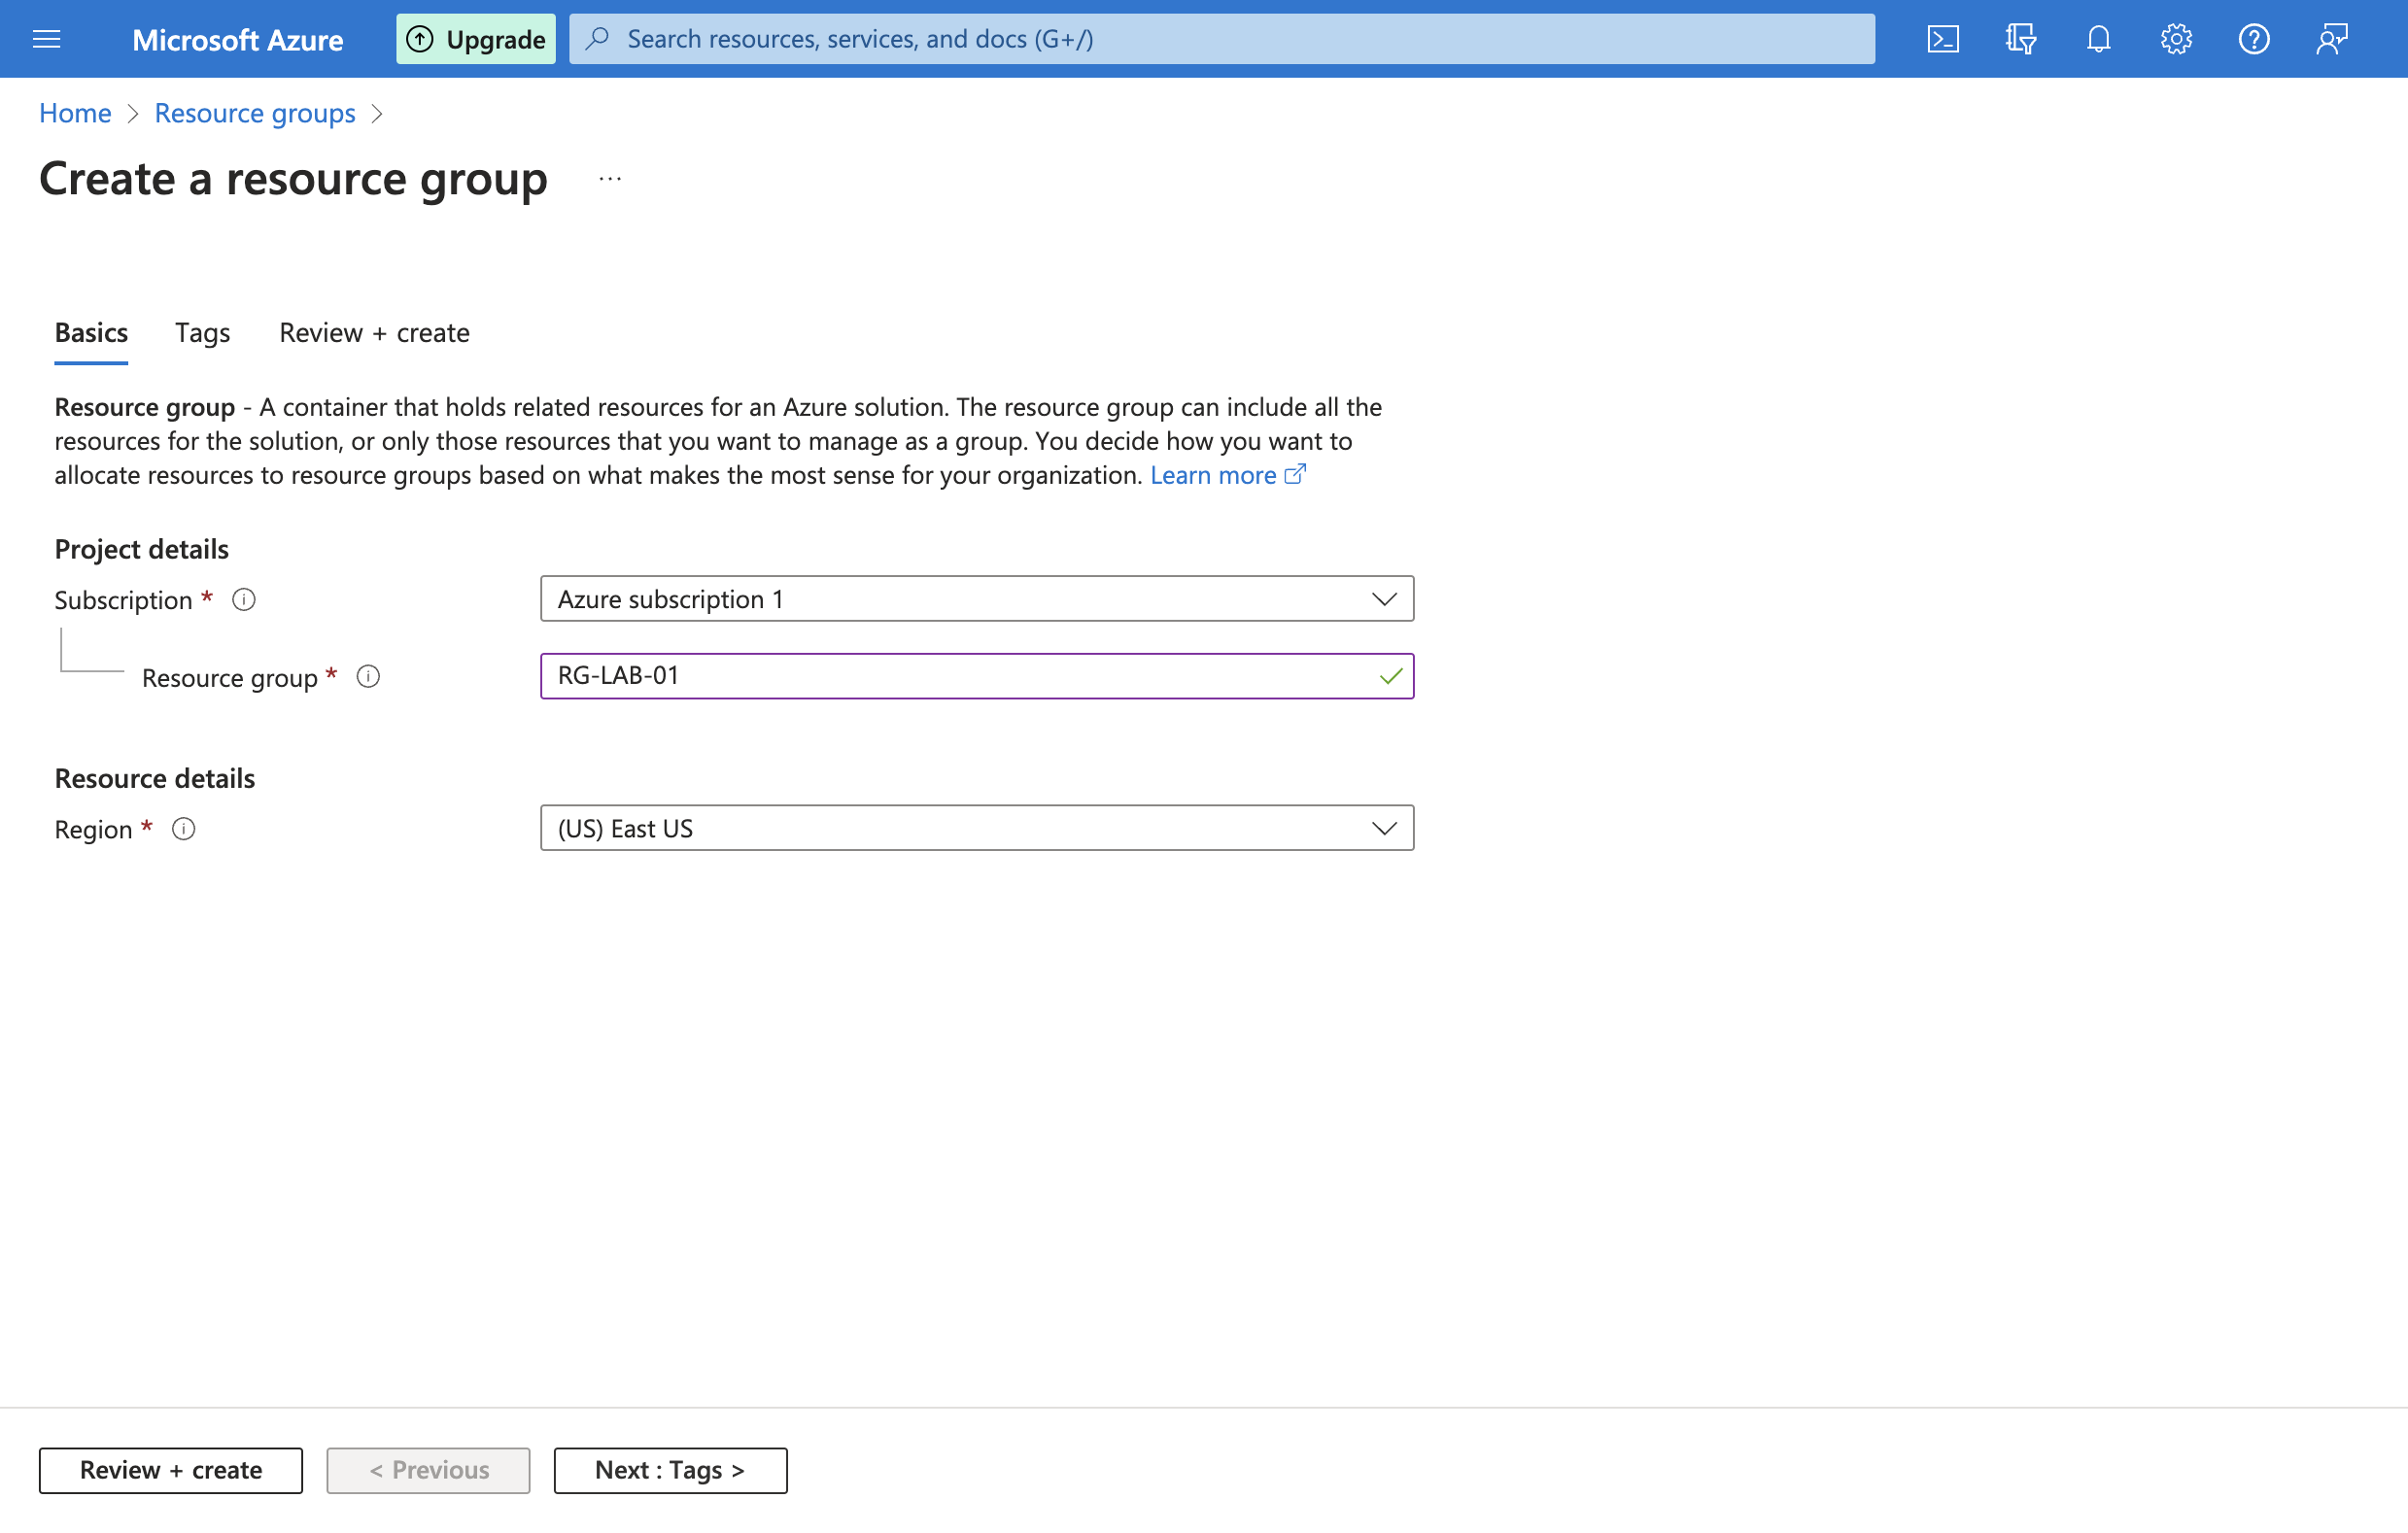
Task: Open Directories and subscriptions filter icon
Action: (x=2020, y=39)
